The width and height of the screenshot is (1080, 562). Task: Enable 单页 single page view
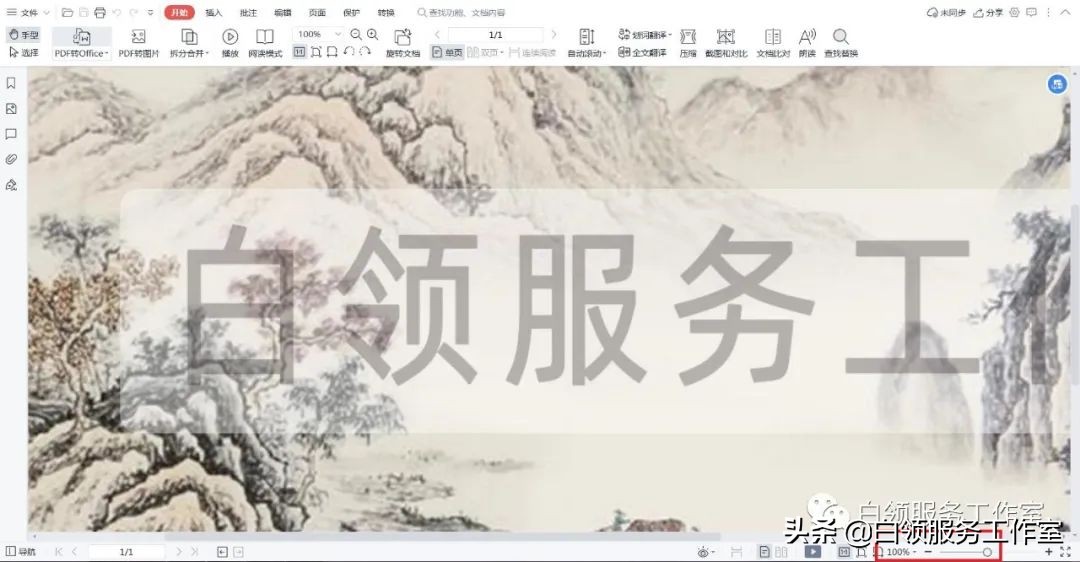[x=447, y=52]
